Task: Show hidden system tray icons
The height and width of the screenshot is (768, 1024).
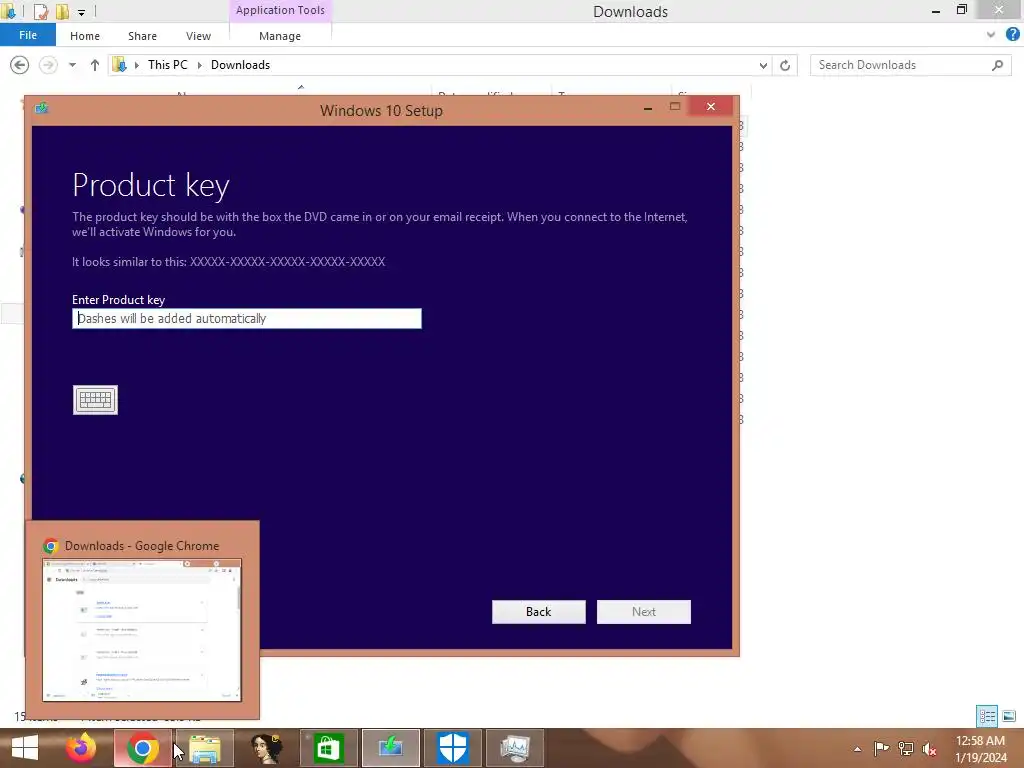Action: click(x=857, y=749)
